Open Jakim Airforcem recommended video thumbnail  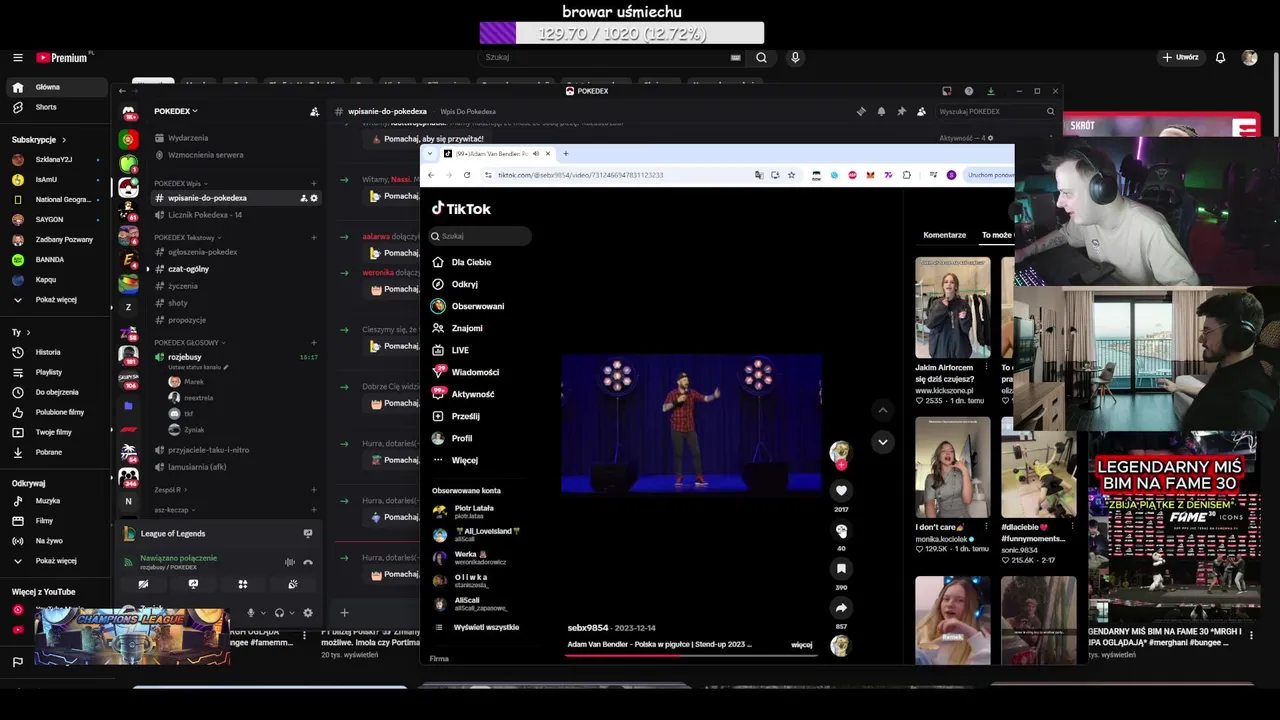pos(953,308)
